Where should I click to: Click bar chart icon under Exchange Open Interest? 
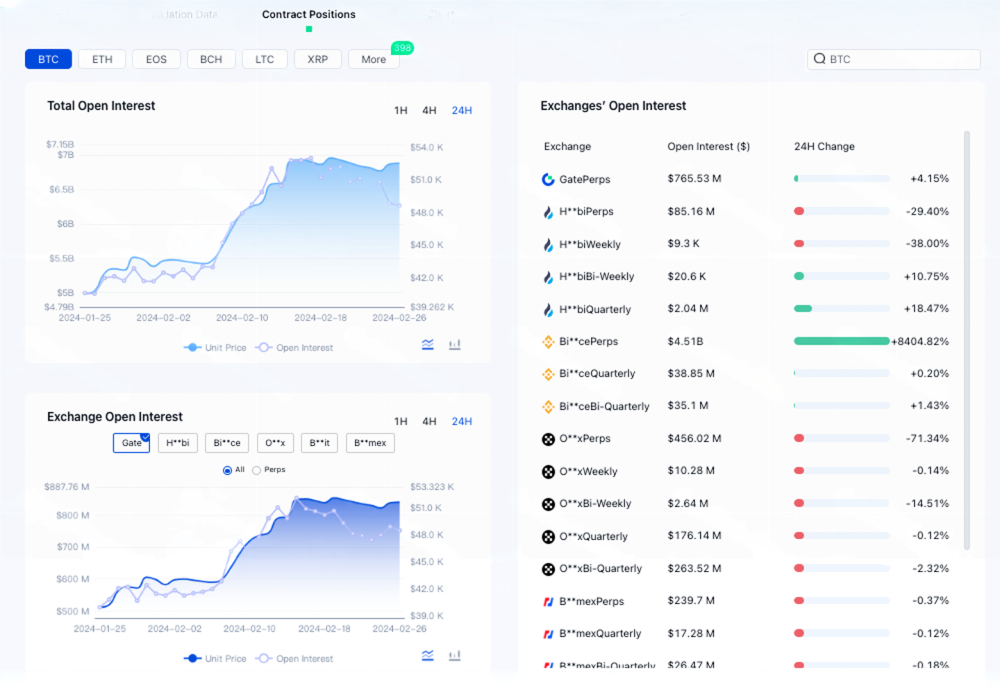[455, 655]
